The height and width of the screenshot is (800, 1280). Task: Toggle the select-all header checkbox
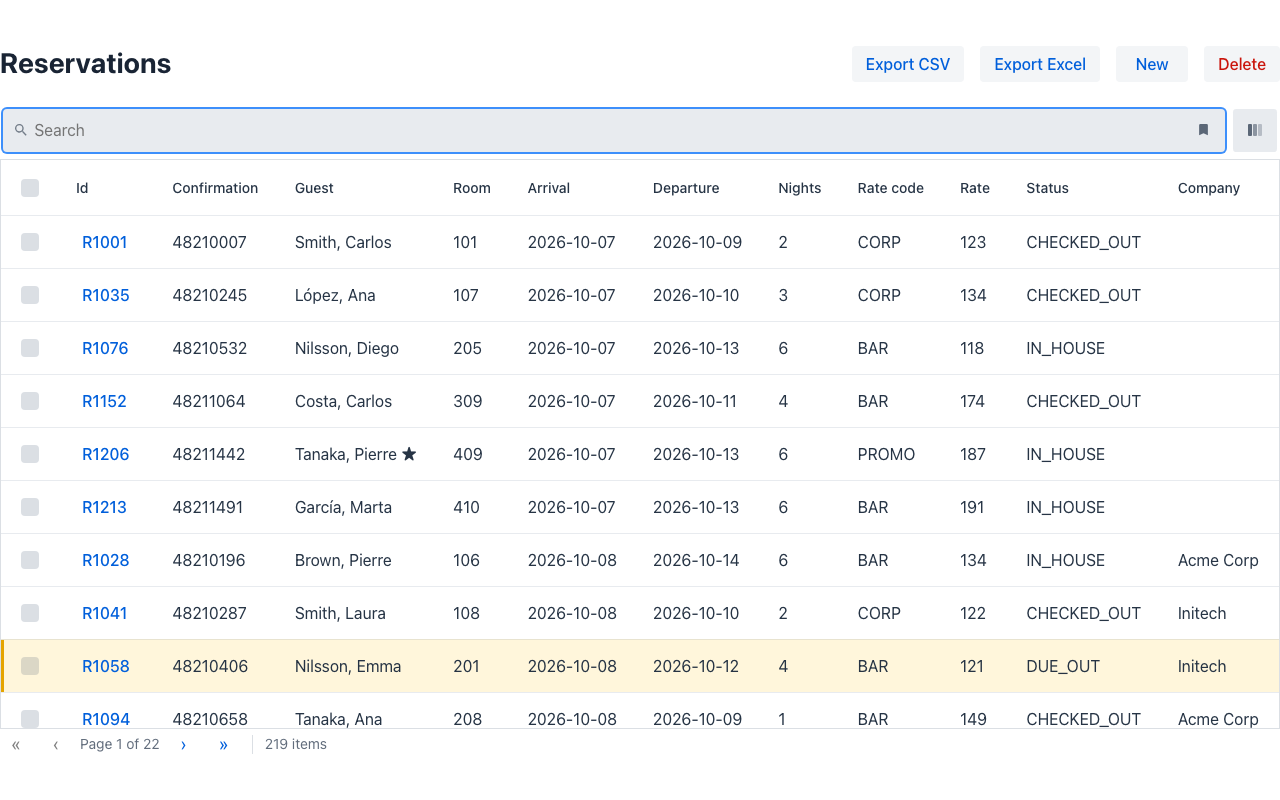(30, 188)
